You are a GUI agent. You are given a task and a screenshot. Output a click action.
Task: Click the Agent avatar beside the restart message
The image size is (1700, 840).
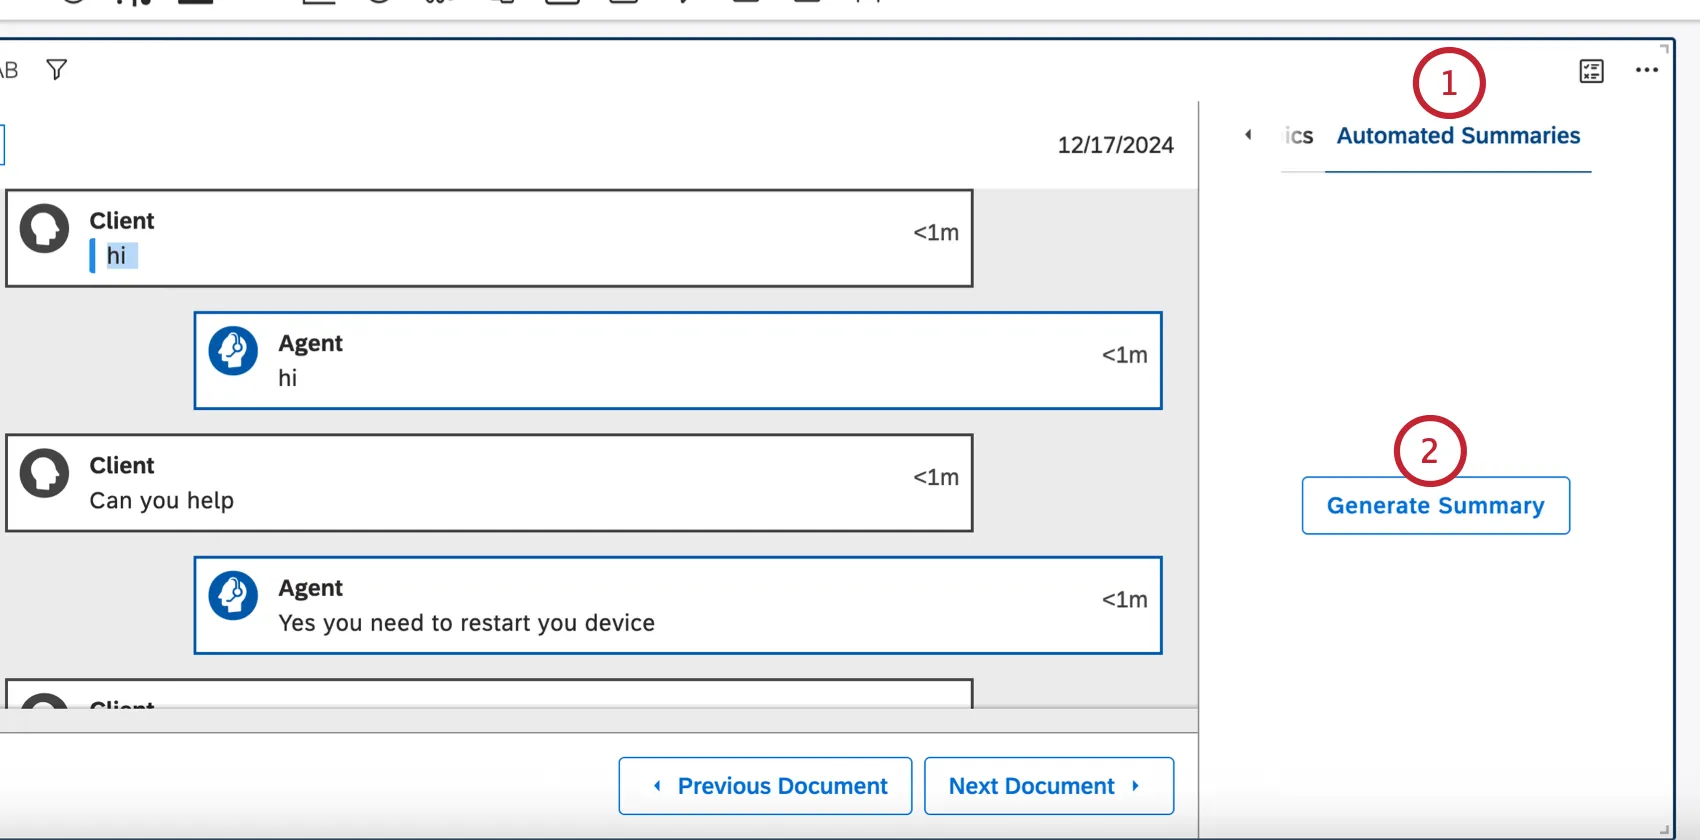pyautogui.click(x=233, y=596)
